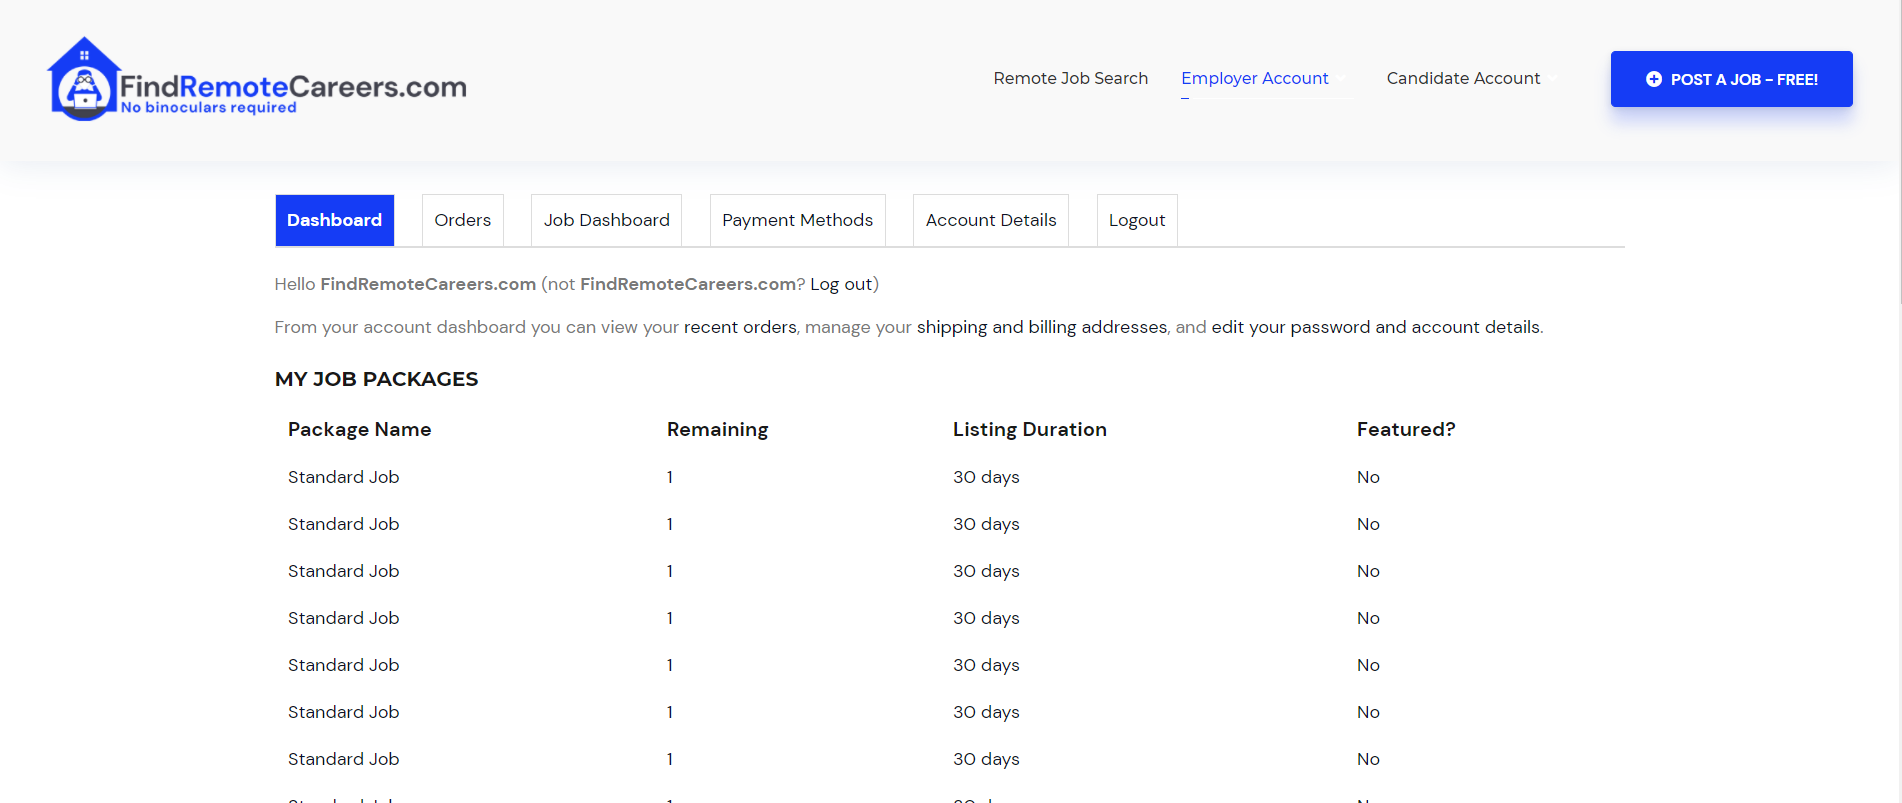The image size is (1902, 803).
Task: Click the Package Name column header
Action: pyautogui.click(x=359, y=429)
